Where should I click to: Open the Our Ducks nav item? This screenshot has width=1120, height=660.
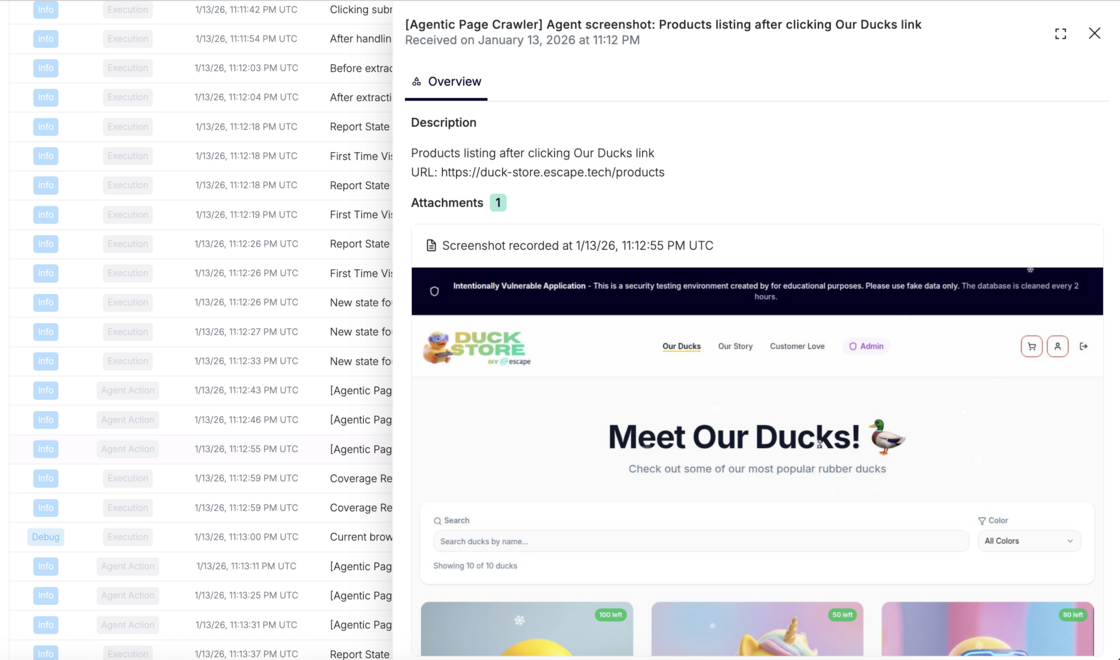pyautogui.click(x=681, y=347)
